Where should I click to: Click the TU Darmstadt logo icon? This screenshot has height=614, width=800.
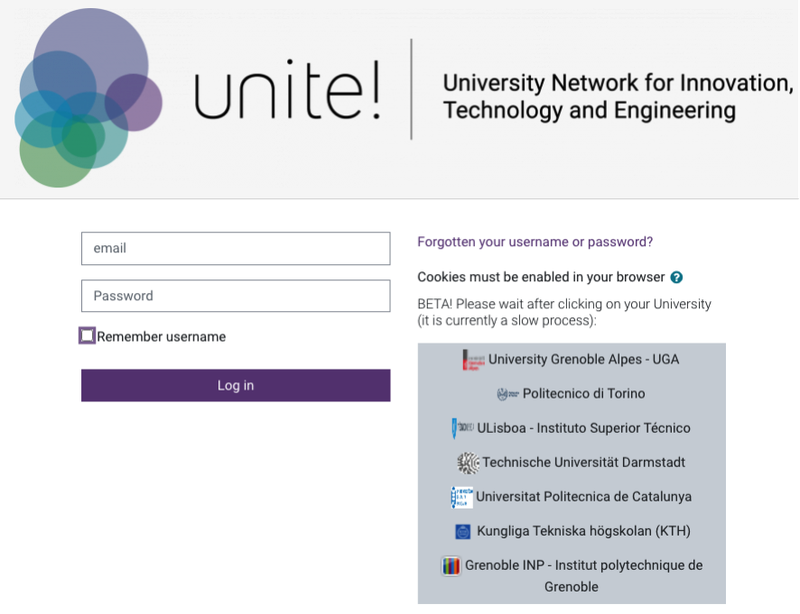(468, 463)
